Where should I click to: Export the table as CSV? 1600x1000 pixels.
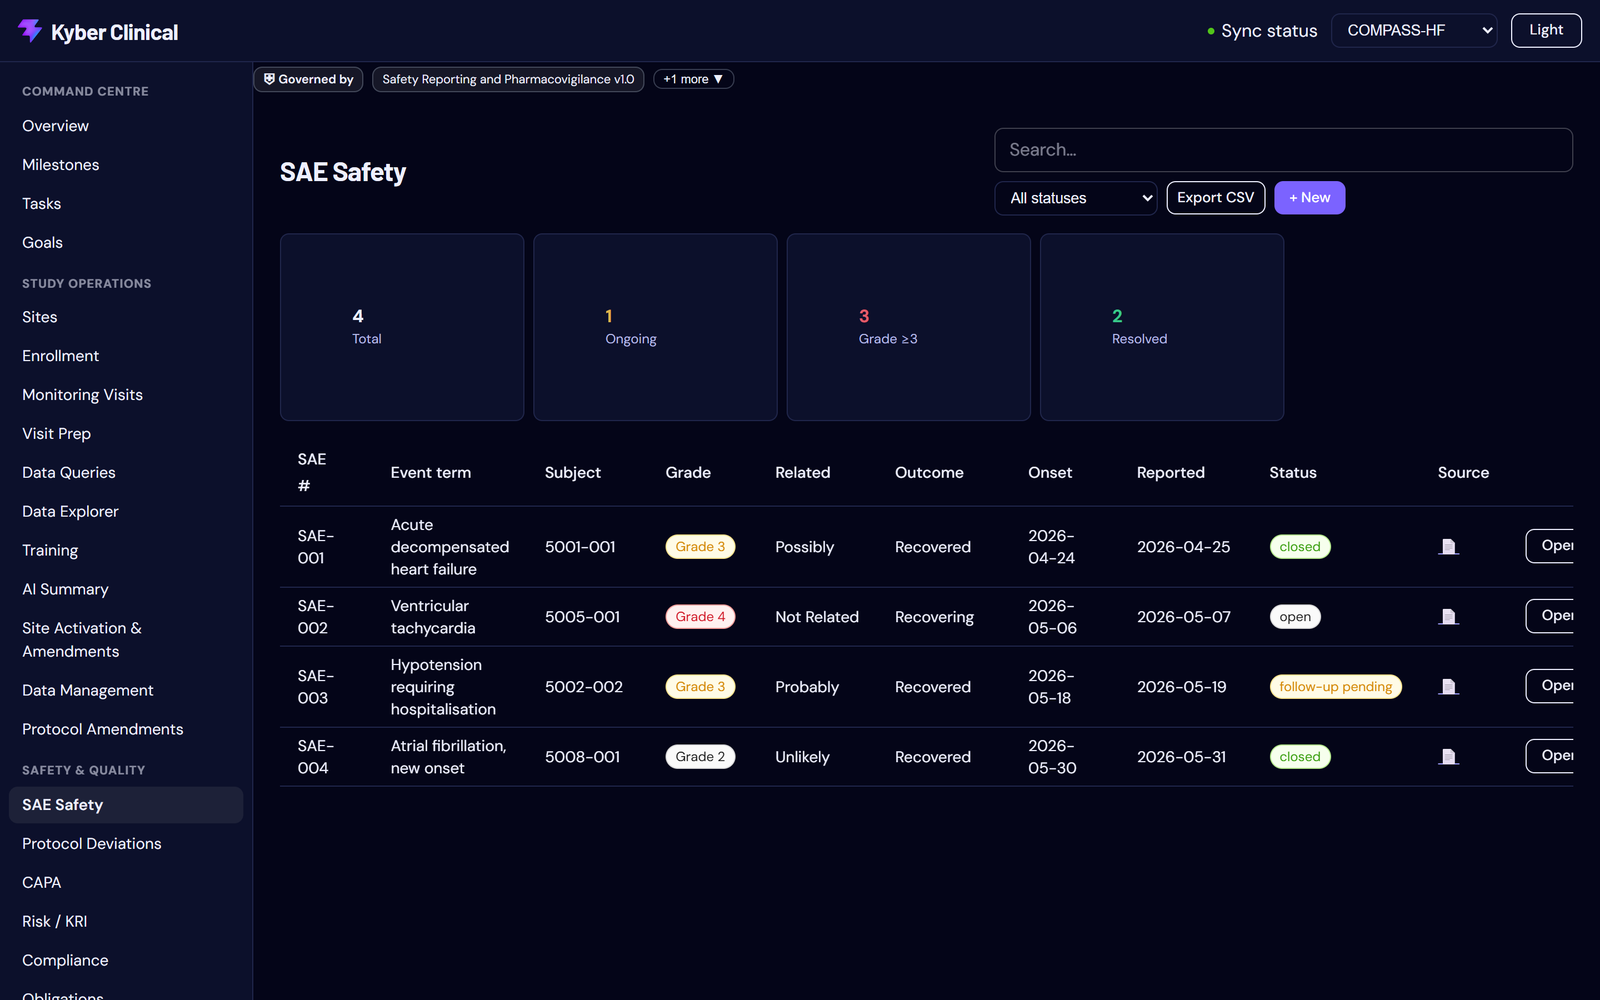click(1216, 198)
